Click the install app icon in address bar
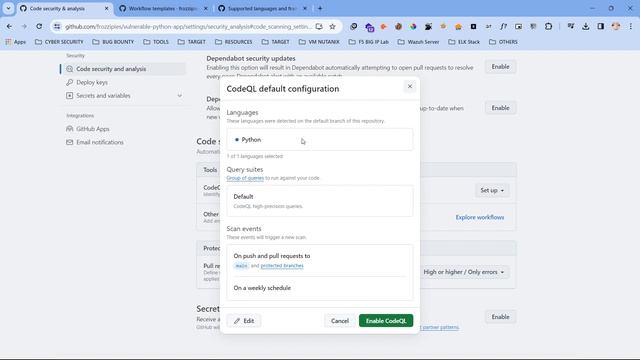640x360 pixels. coord(319,27)
